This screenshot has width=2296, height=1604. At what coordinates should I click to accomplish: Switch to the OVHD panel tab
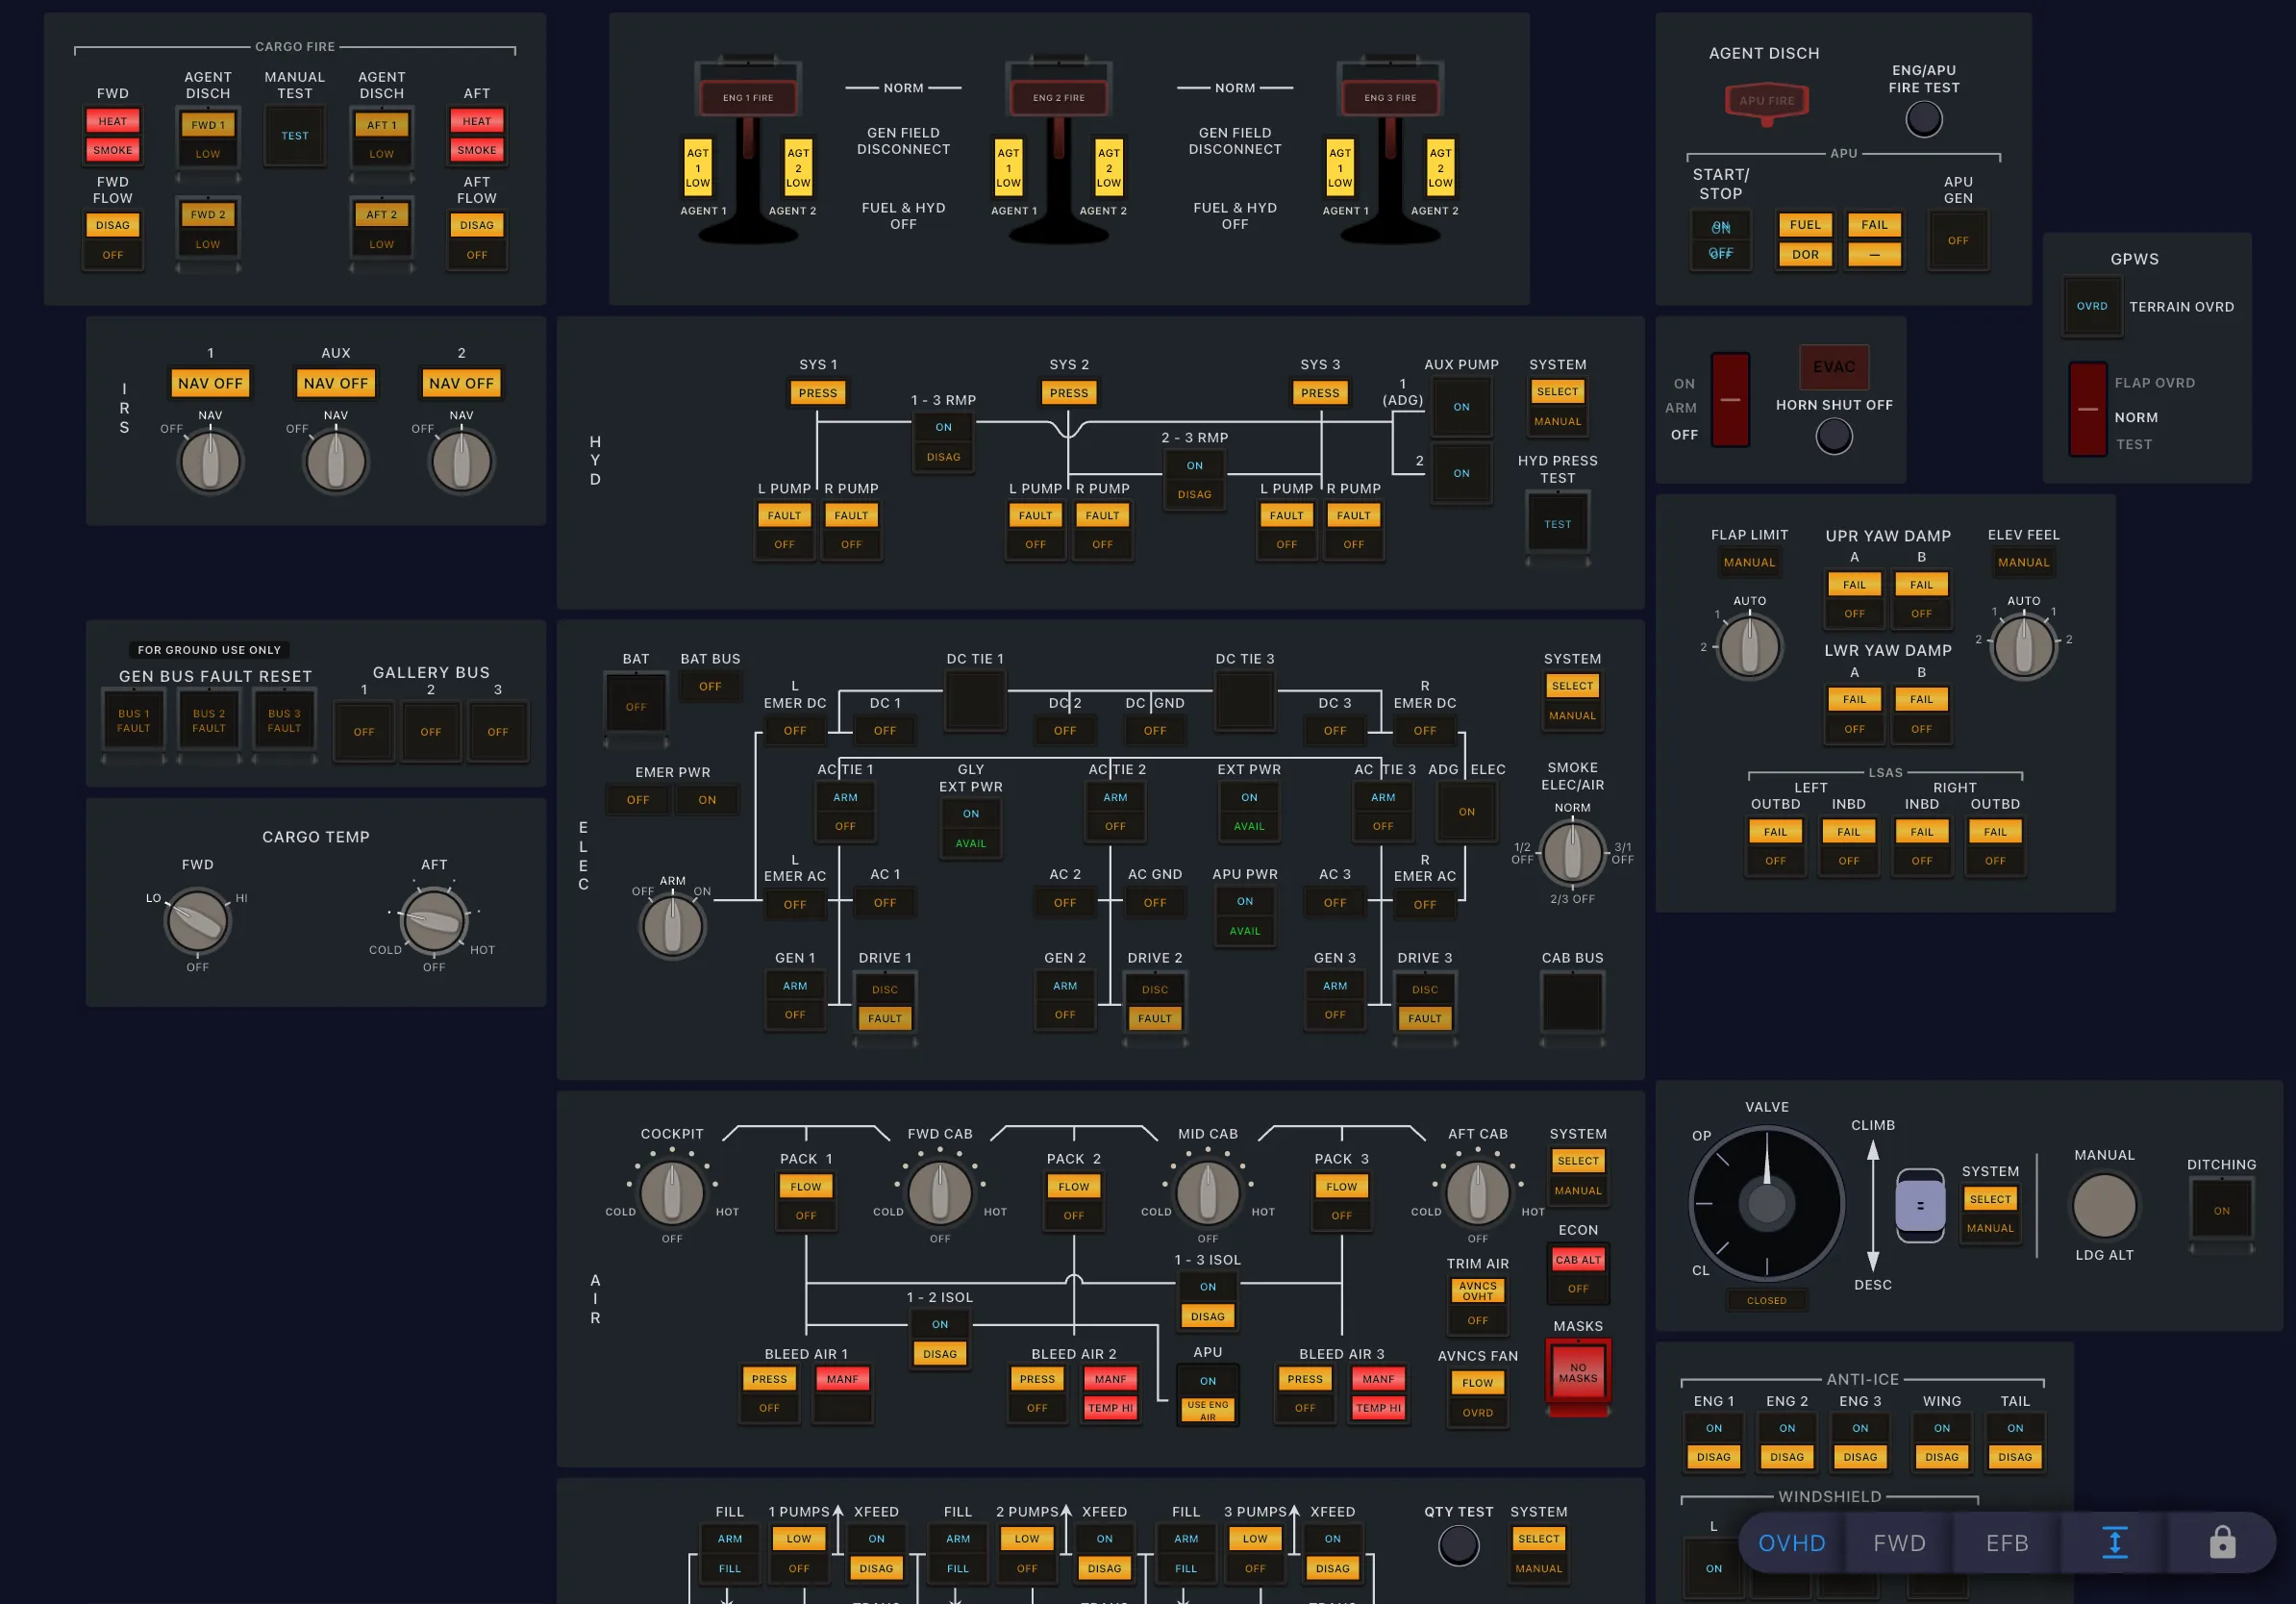1791,1542
